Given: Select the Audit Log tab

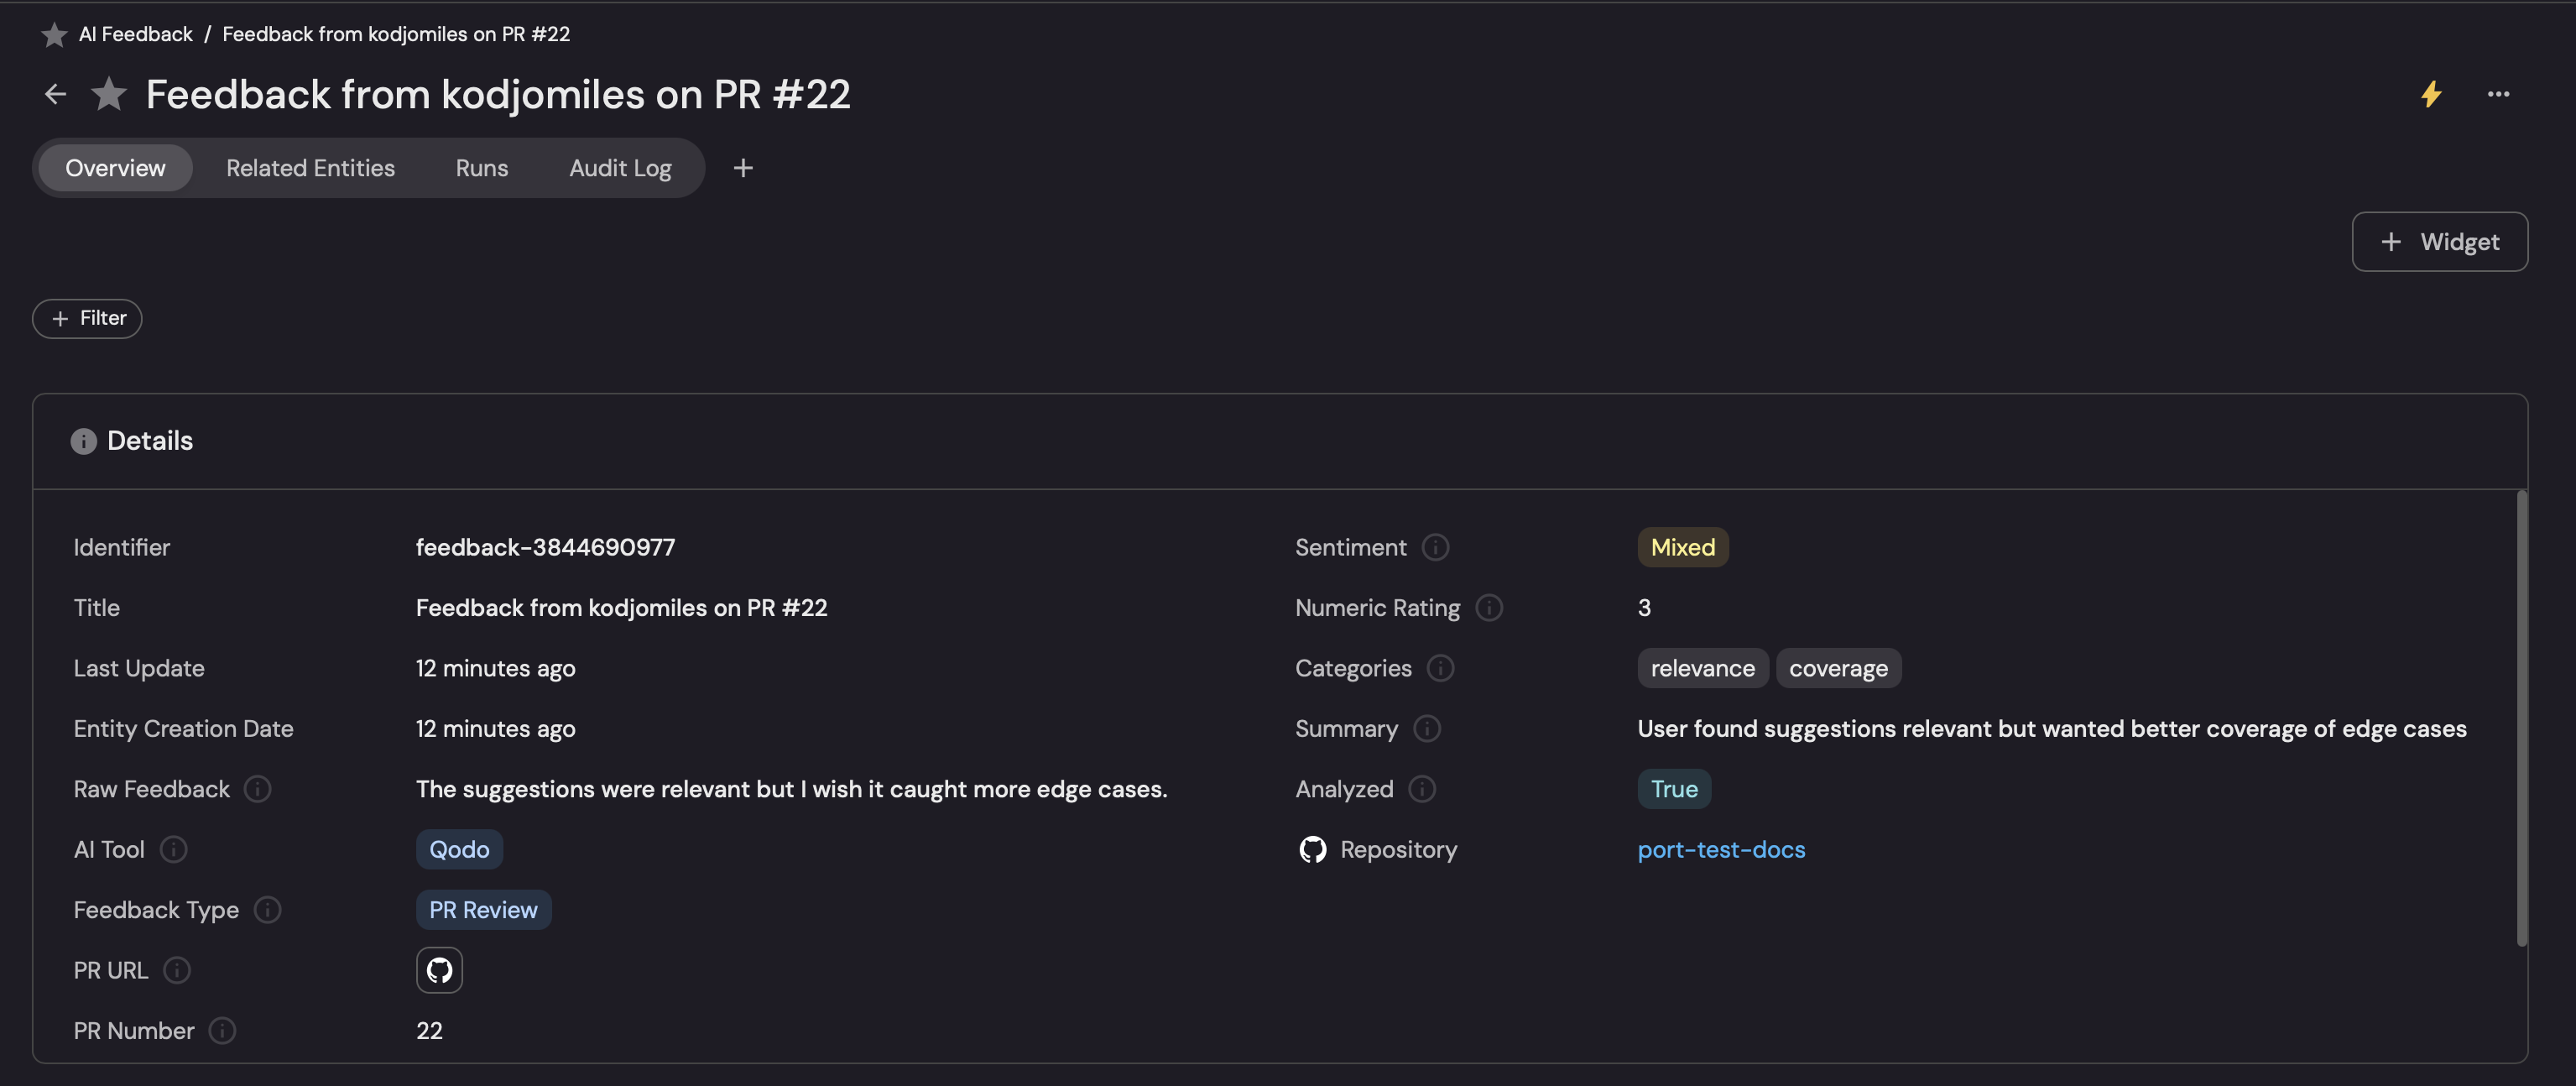Looking at the screenshot, I should pyautogui.click(x=620, y=168).
